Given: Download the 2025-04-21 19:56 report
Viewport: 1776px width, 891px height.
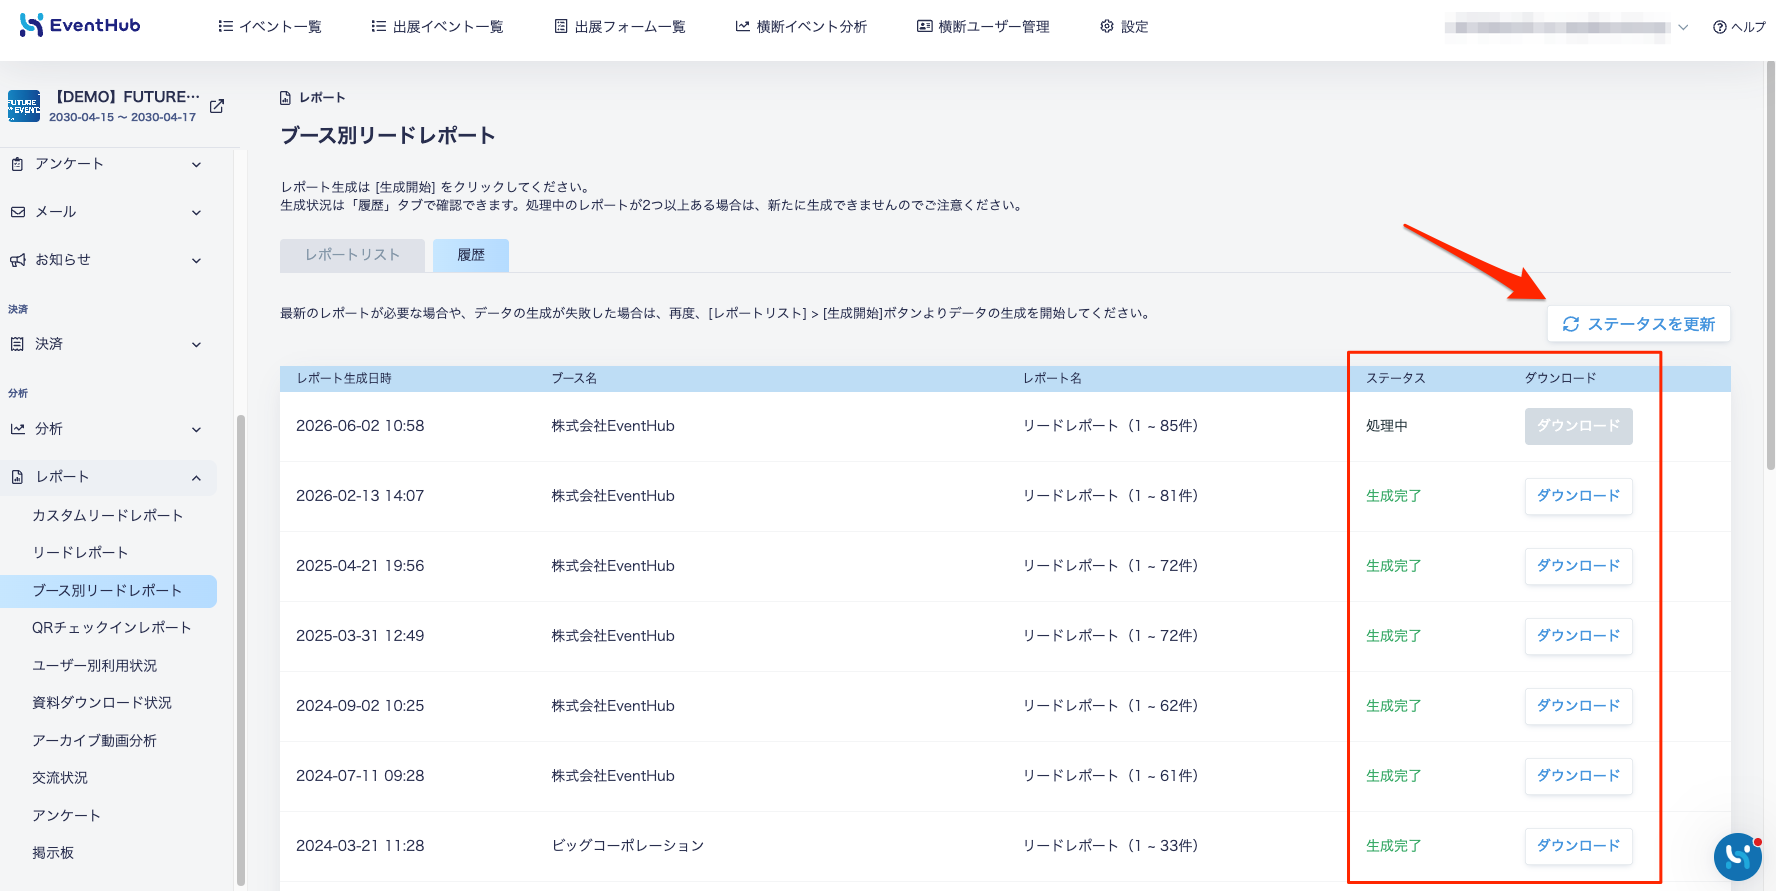Looking at the screenshot, I should click(1578, 566).
